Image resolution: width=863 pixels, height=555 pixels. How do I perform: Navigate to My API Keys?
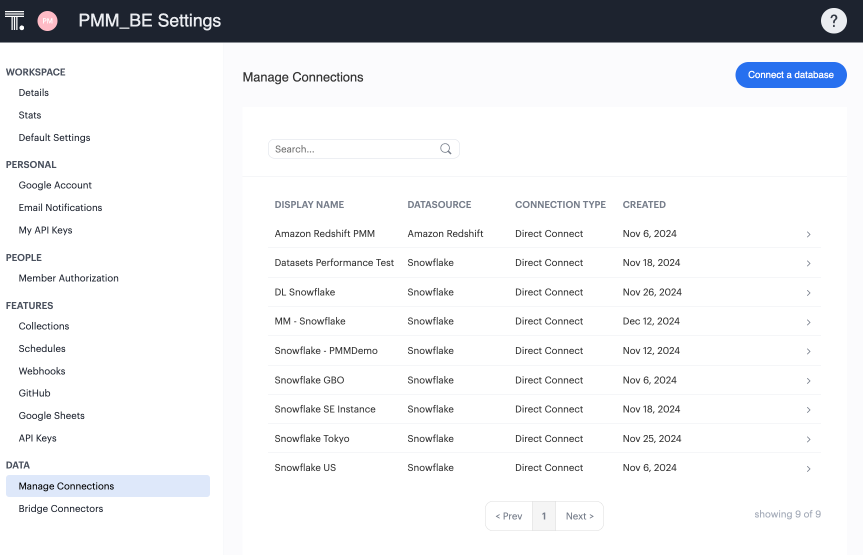tap(45, 230)
